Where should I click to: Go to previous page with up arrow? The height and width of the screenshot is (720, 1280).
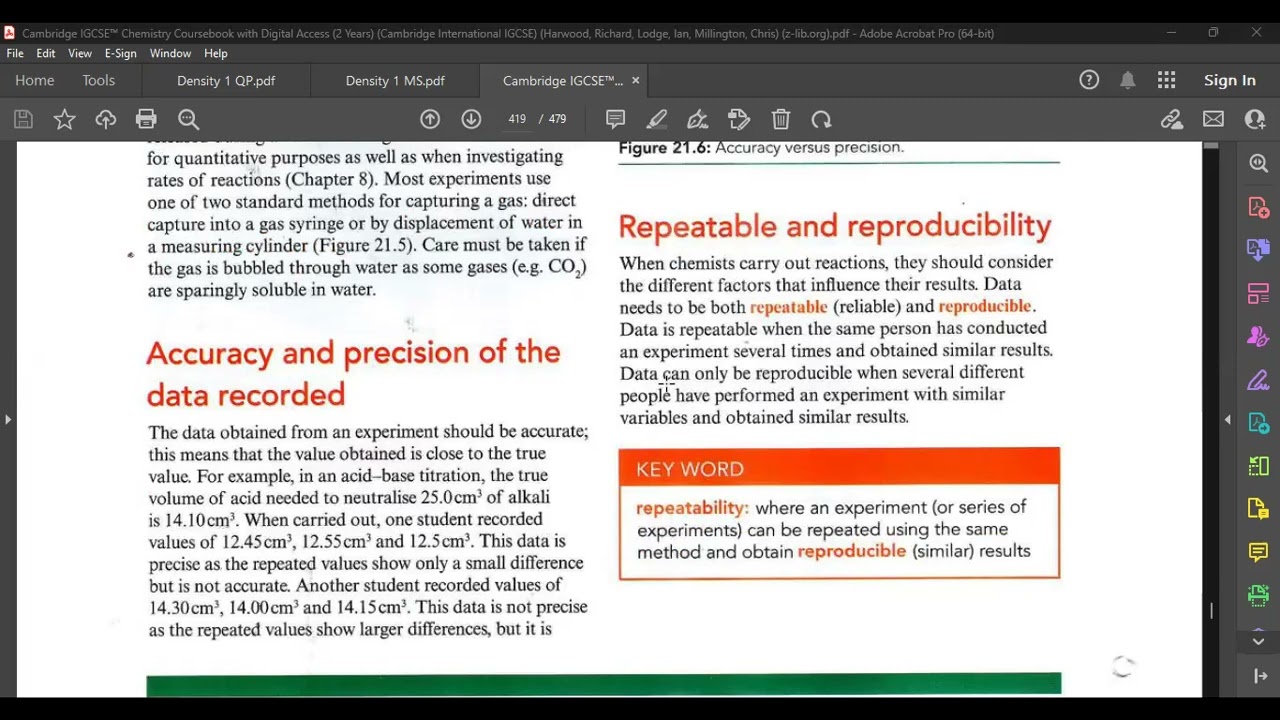(430, 120)
